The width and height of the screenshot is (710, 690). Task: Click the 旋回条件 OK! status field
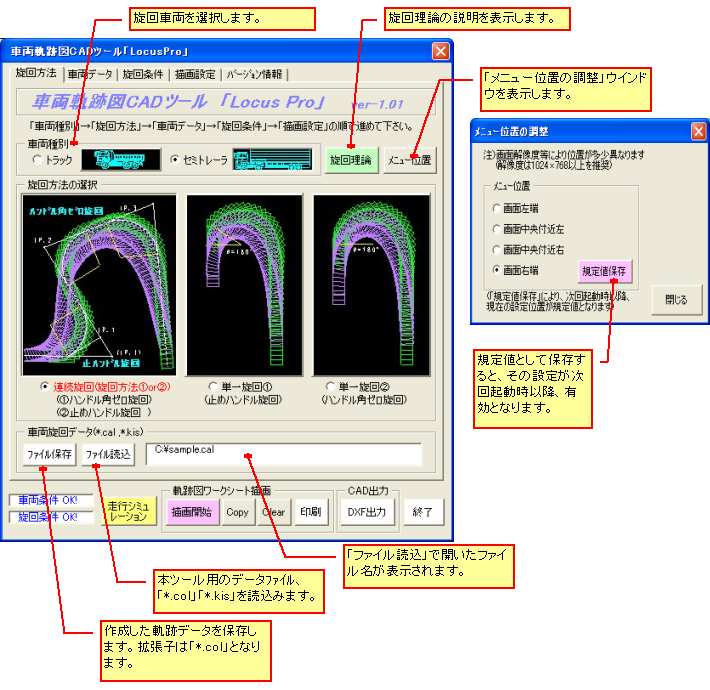tap(51, 517)
